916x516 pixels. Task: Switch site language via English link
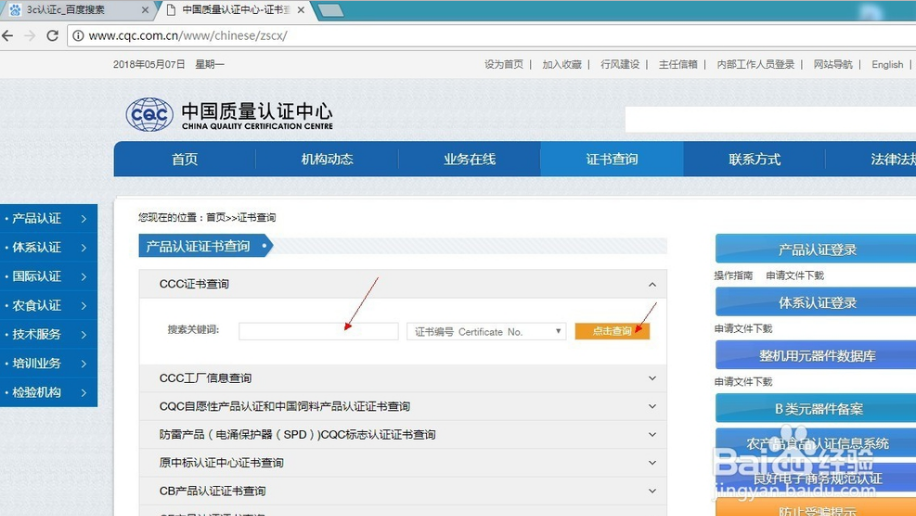pos(887,64)
